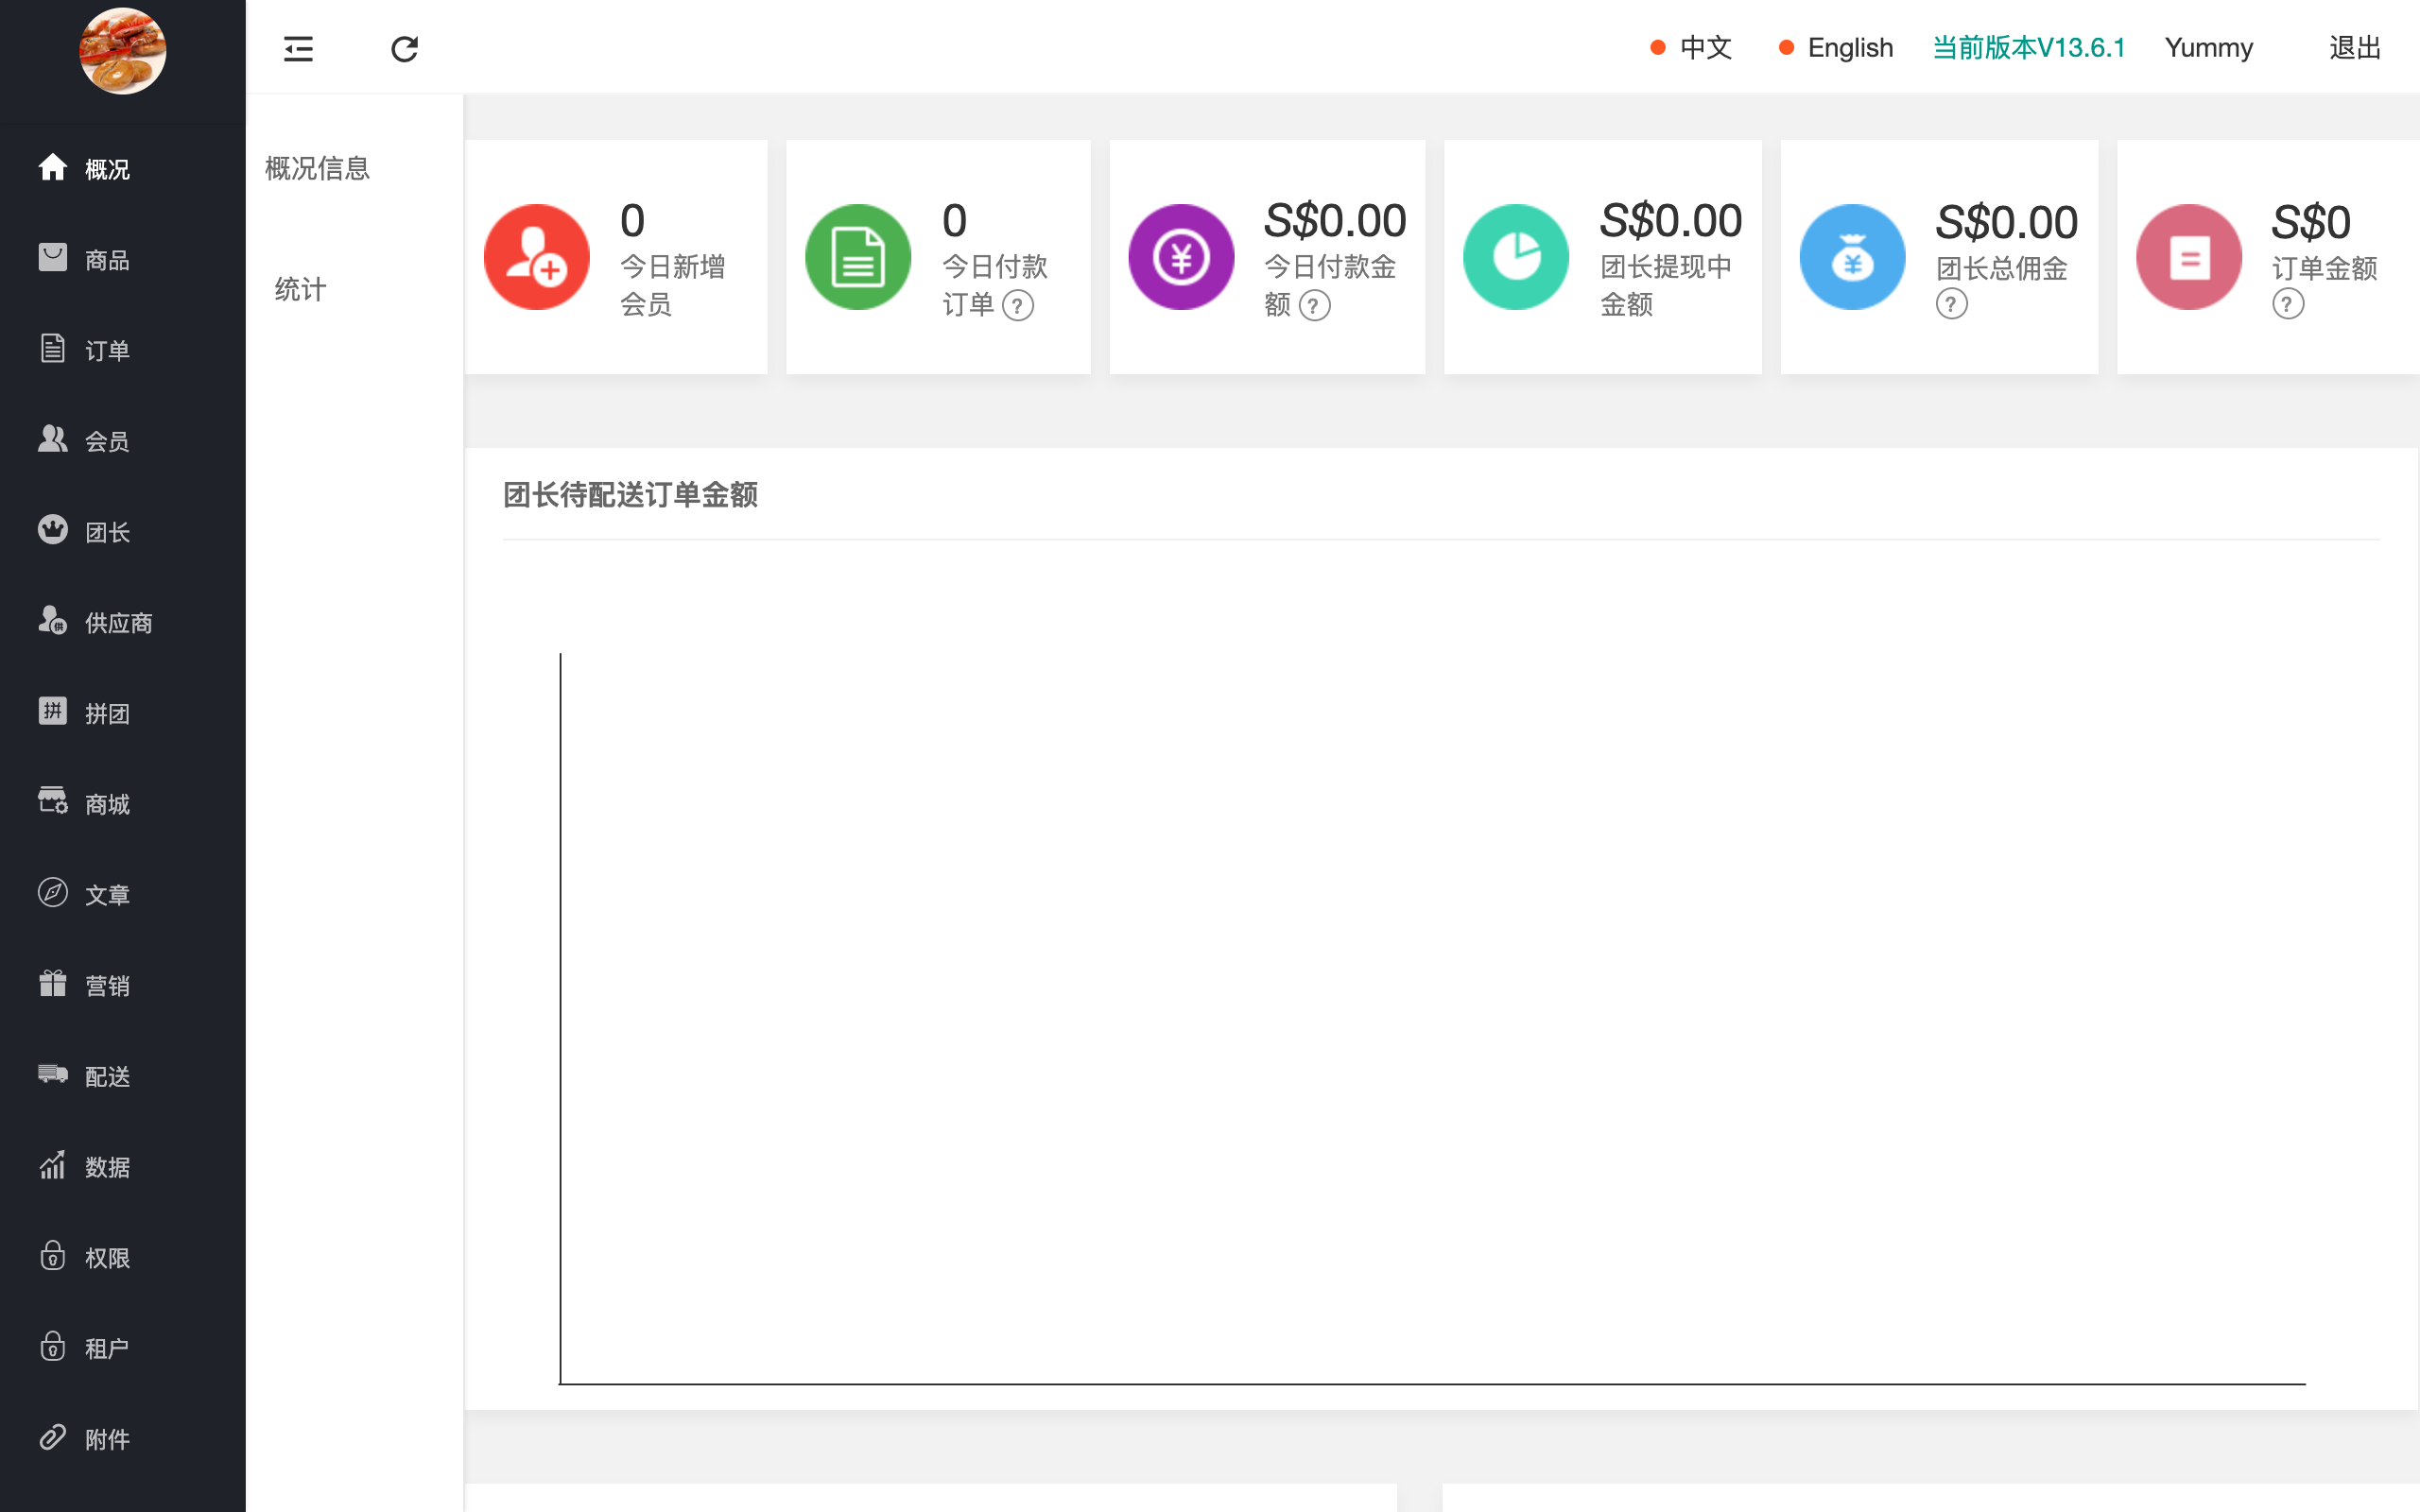The image size is (2420, 1512).
Task: Click the blue 团长总佣金 money bag icon
Action: pos(1853,257)
